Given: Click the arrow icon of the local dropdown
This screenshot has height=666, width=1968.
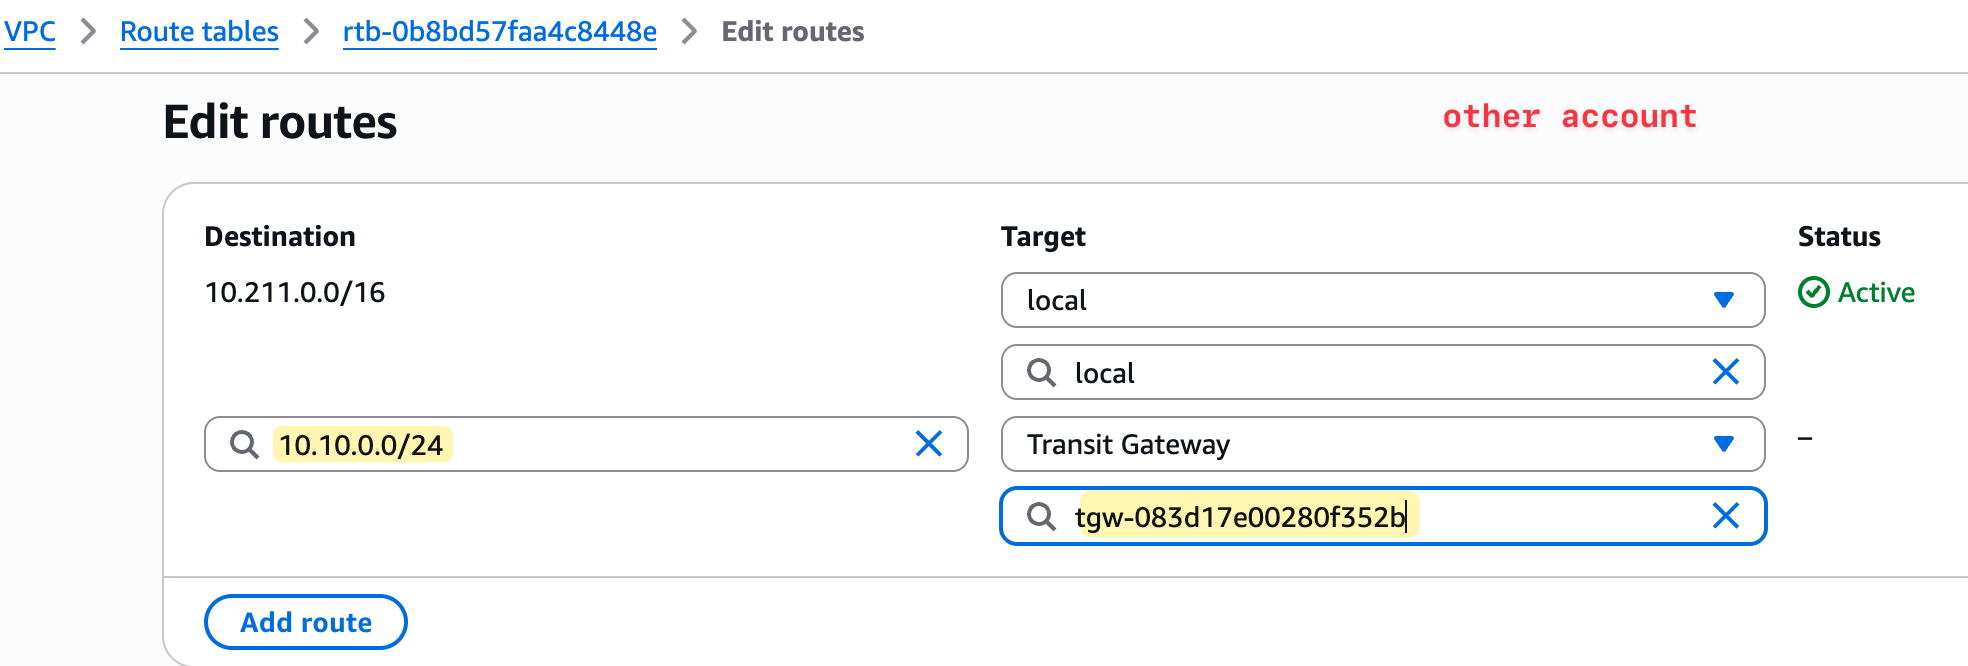Looking at the screenshot, I should pos(1723,300).
